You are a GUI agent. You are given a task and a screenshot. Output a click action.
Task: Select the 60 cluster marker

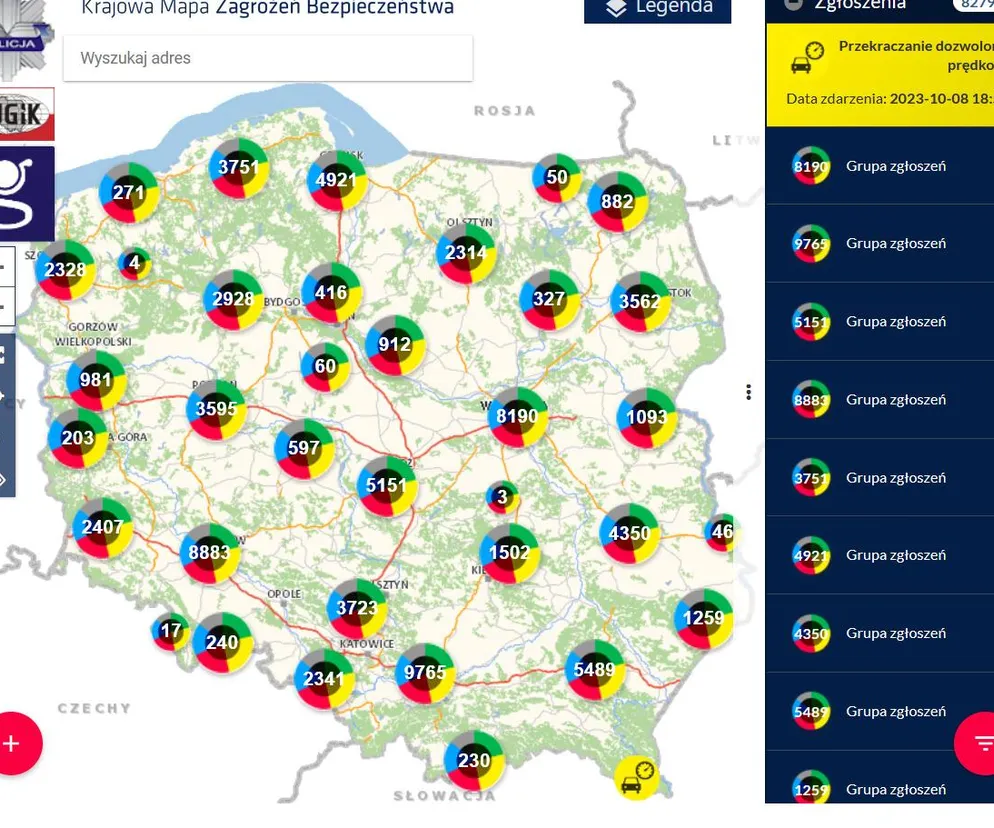[325, 366]
